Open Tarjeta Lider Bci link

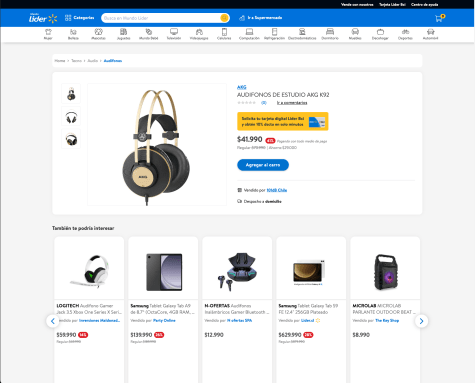(x=392, y=4)
